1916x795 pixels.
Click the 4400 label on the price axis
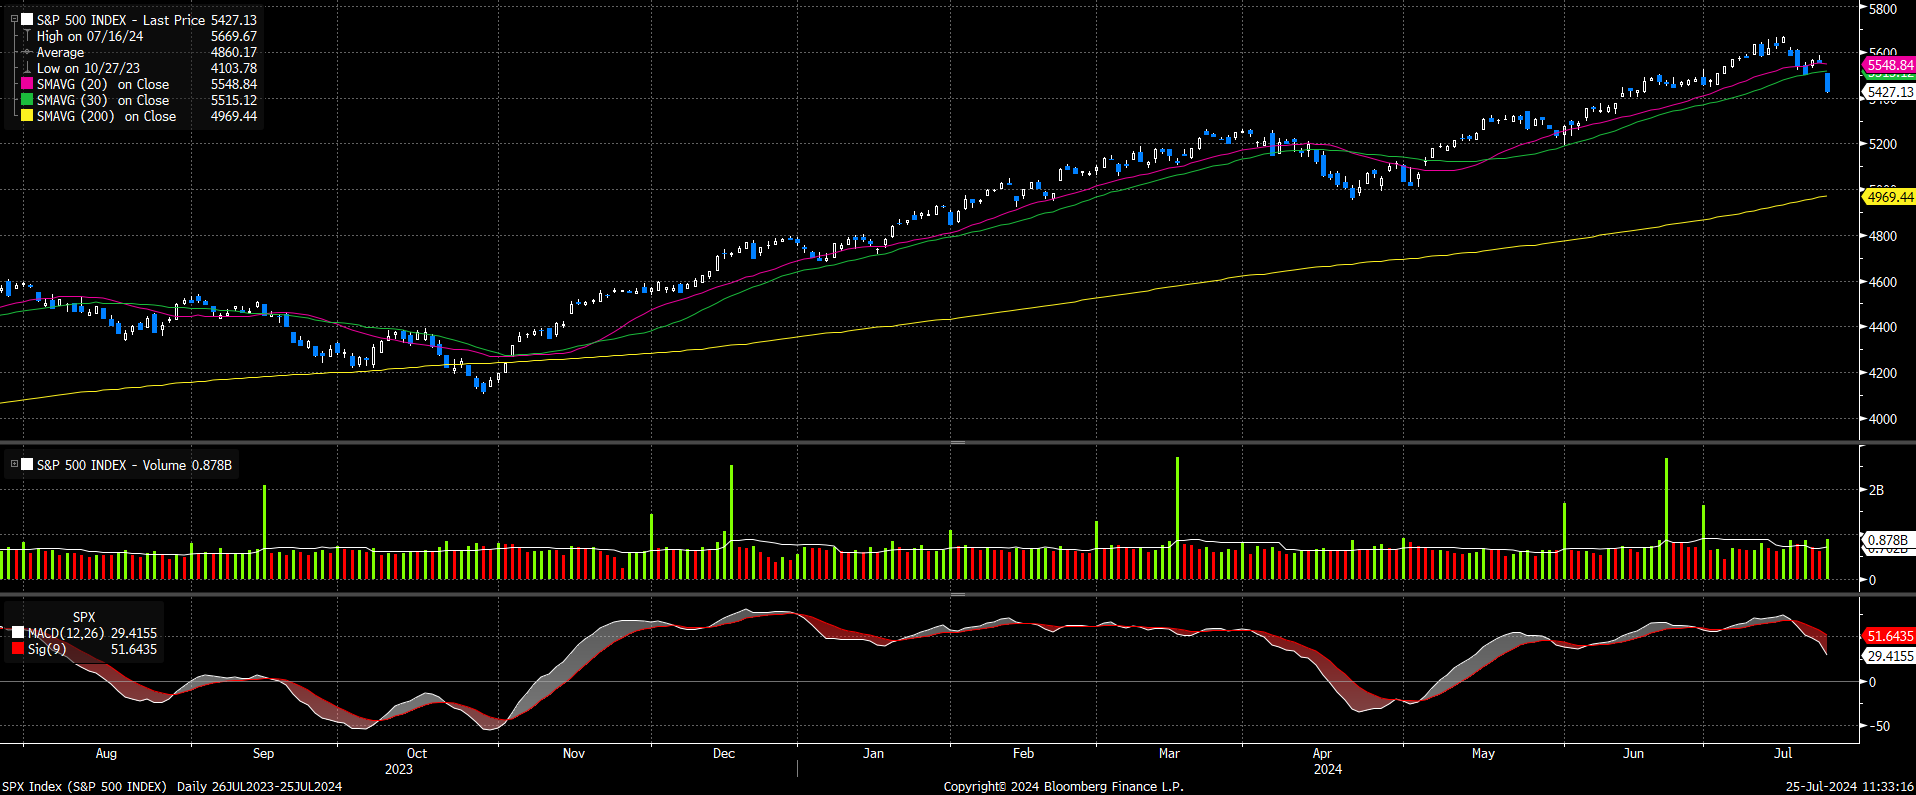1882,327
